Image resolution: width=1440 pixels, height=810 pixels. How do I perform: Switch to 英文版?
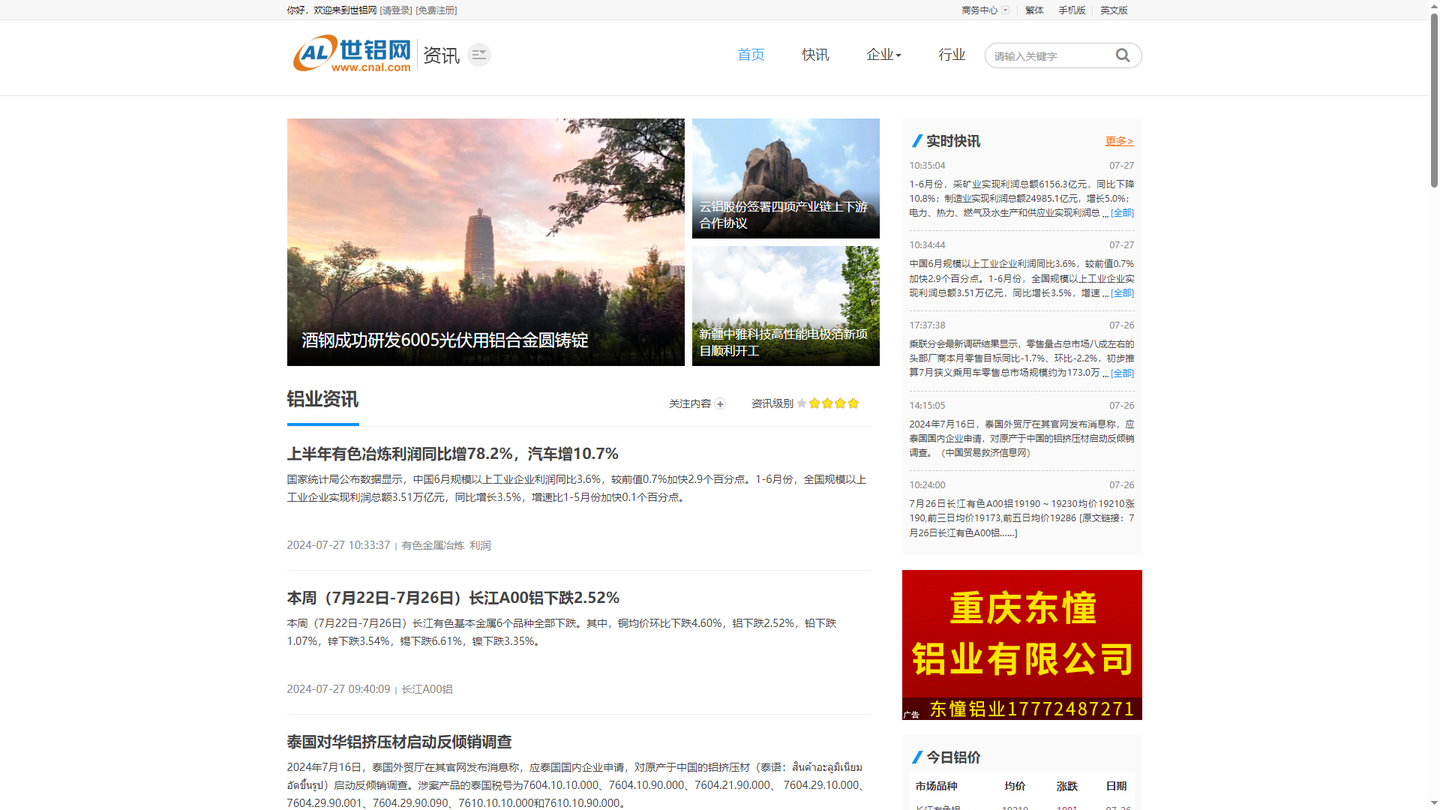pyautogui.click(x=1114, y=10)
